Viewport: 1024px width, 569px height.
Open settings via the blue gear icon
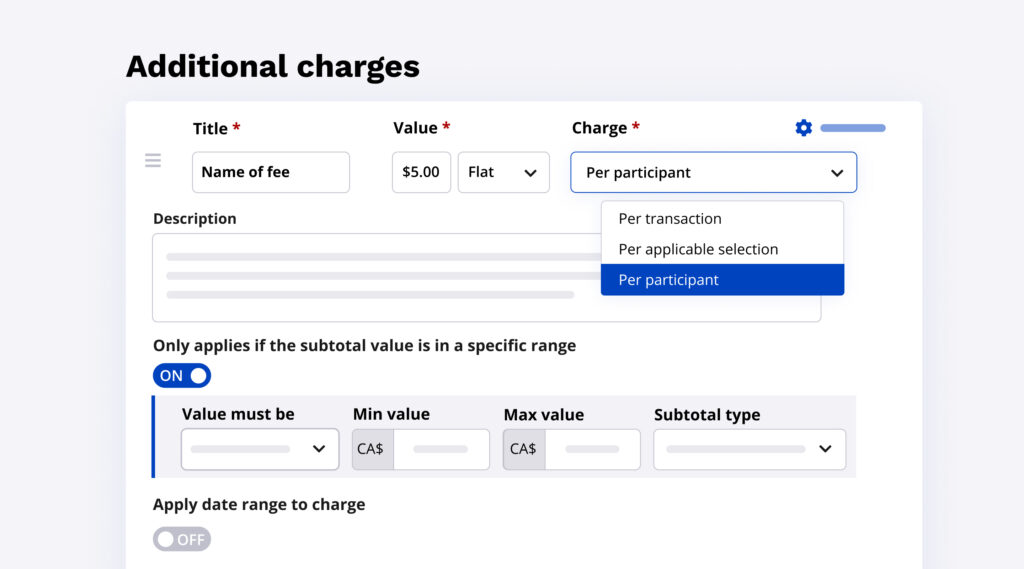click(x=803, y=128)
